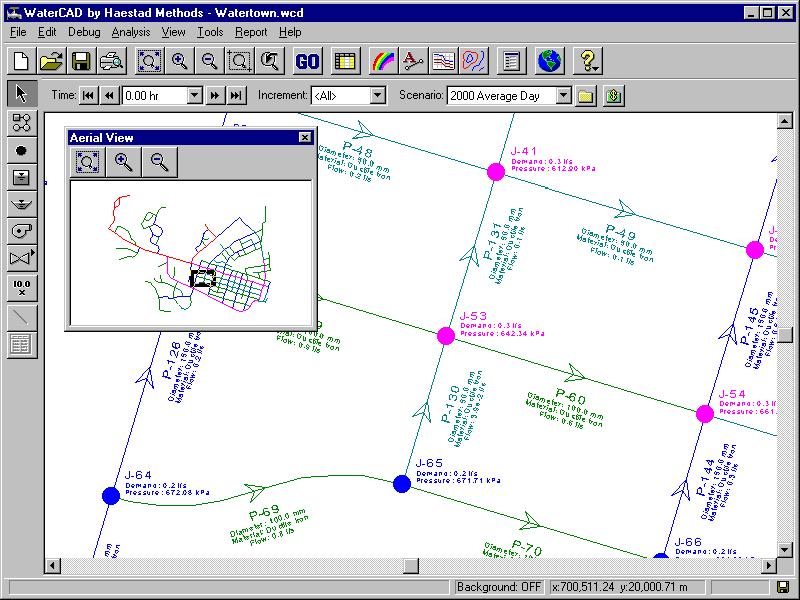The width and height of the screenshot is (800, 600).
Task: Step back one time increment
Action: 109,95
